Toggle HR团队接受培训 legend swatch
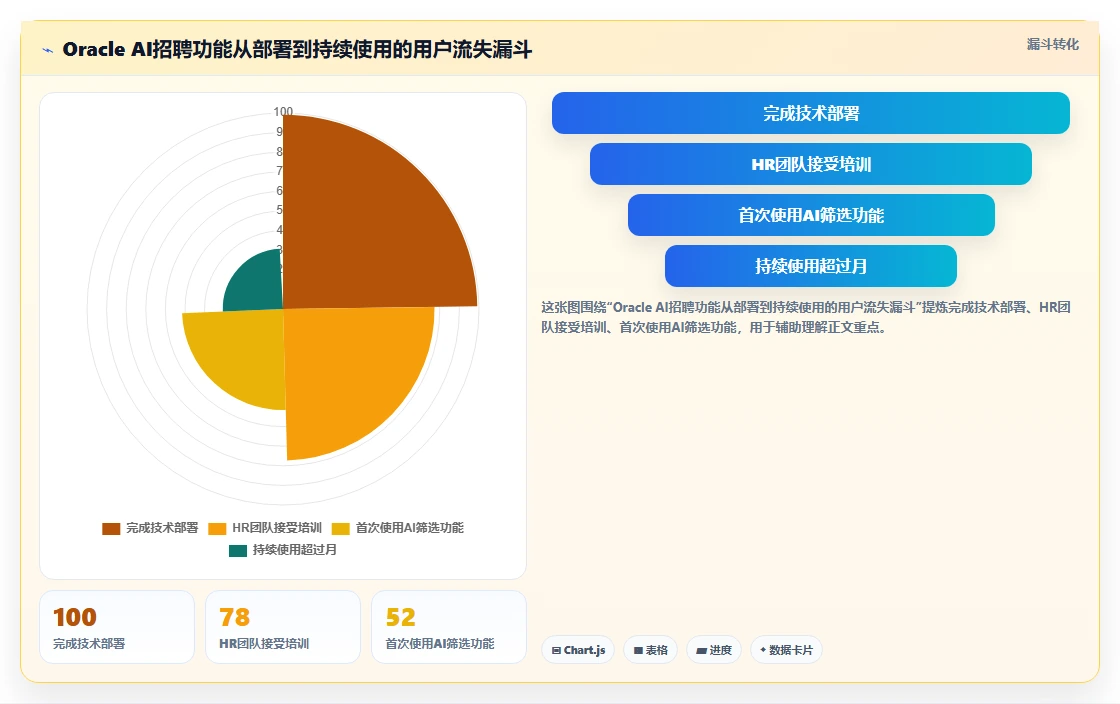Image resolution: width=1120 pixels, height=704 pixels. [x=217, y=528]
